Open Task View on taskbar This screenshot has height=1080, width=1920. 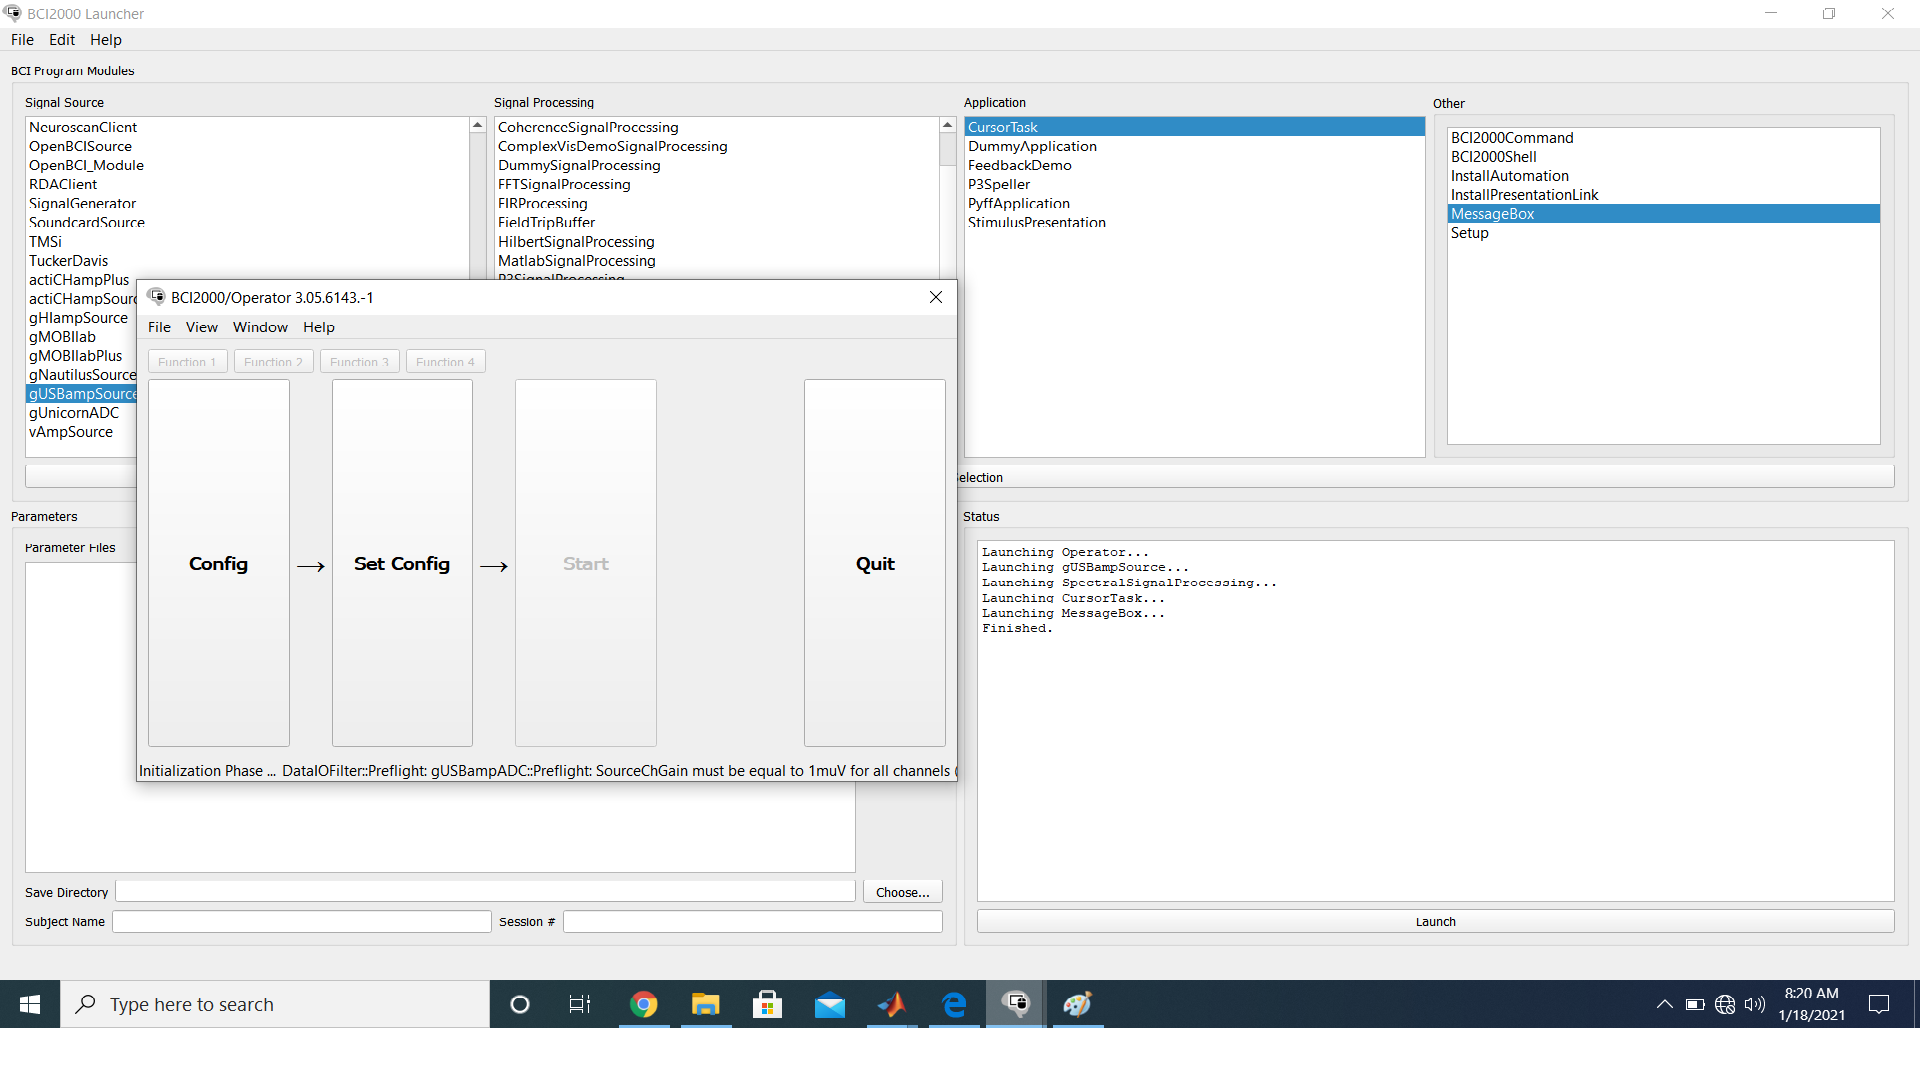click(x=580, y=1004)
